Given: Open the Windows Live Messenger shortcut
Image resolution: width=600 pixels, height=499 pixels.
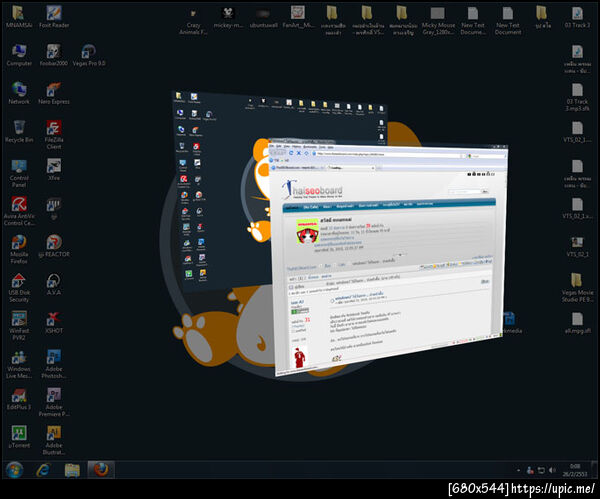Looking at the screenshot, I should 19,365.
